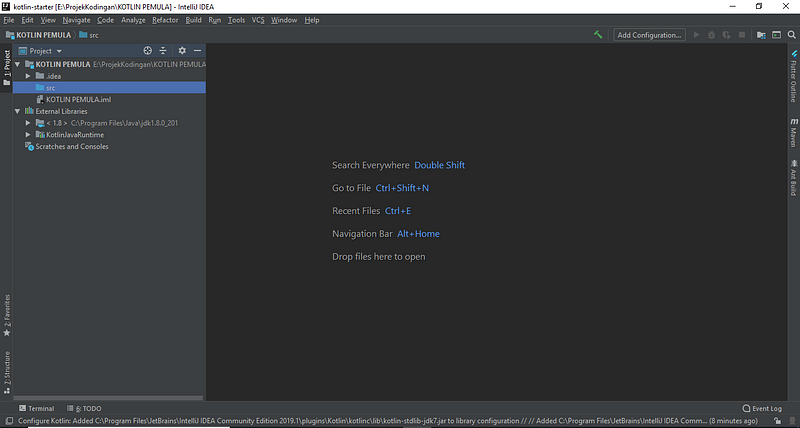Expand the < 1.8 > JDK library node
800x428 pixels.
pyautogui.click(x=28, y=123)
